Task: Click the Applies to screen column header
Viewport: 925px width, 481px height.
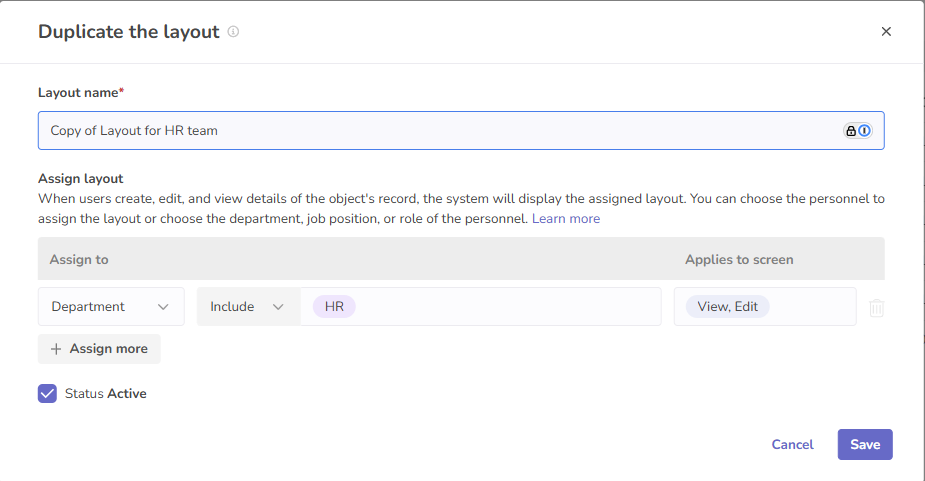Action: coord(739,260)
